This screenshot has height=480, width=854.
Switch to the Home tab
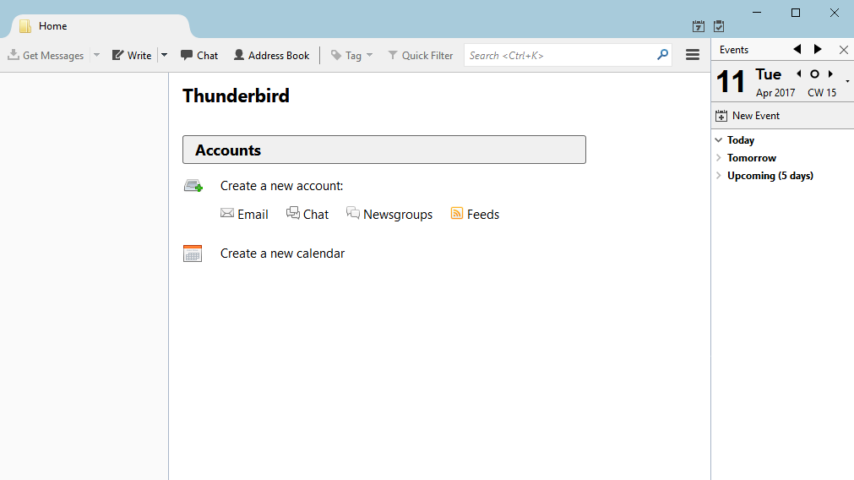tap(101, 26)
